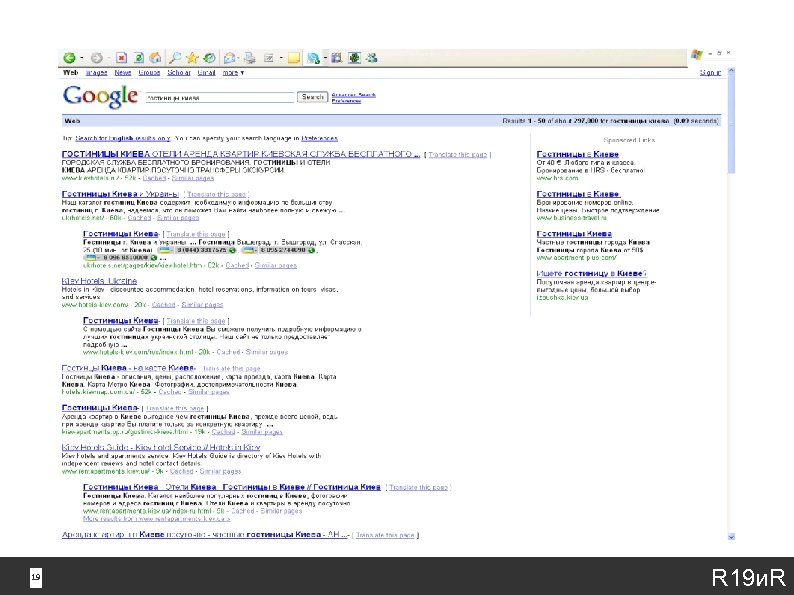Expand the Google 'more' dropdown

pyautogui.click(x=233, y=73)
